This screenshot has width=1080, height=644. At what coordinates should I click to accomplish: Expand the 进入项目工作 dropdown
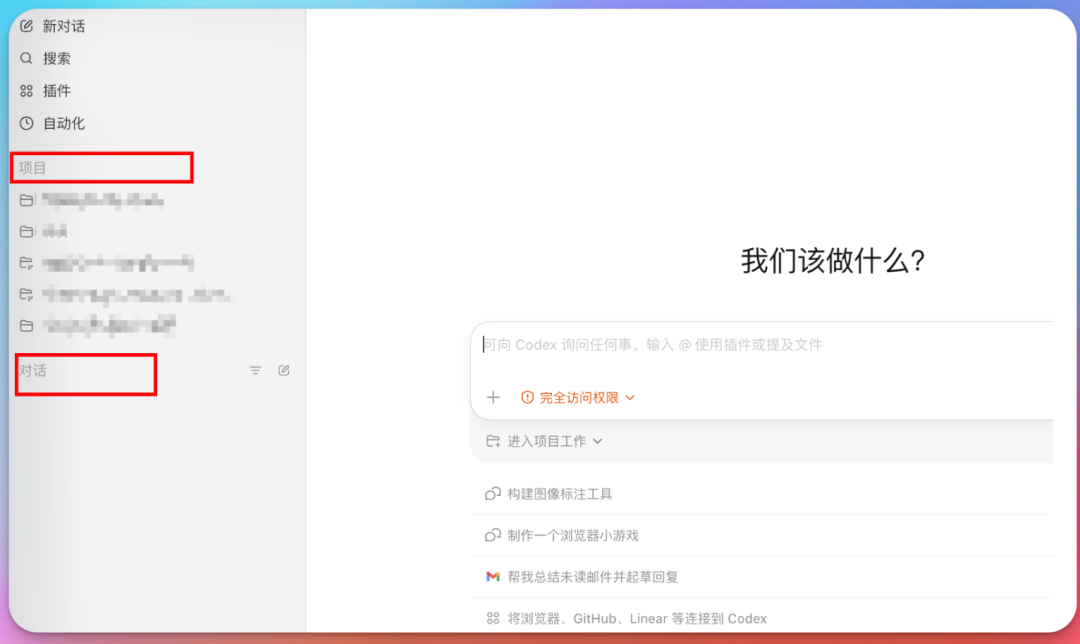pos(544,442)
